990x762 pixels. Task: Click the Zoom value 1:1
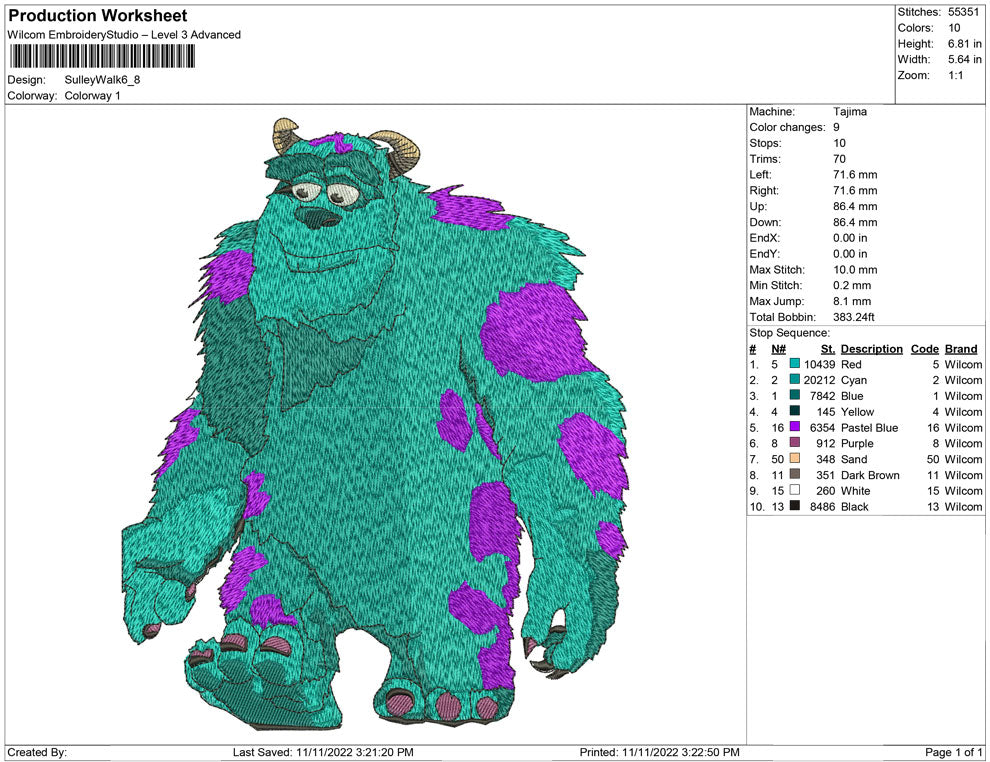[955, 75]
